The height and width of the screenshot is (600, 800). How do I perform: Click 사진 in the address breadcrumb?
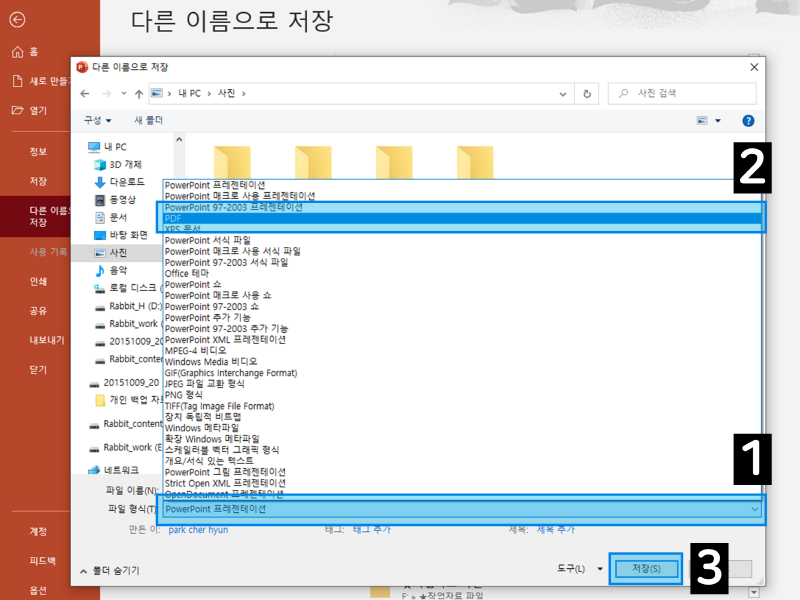click(227, 93)
